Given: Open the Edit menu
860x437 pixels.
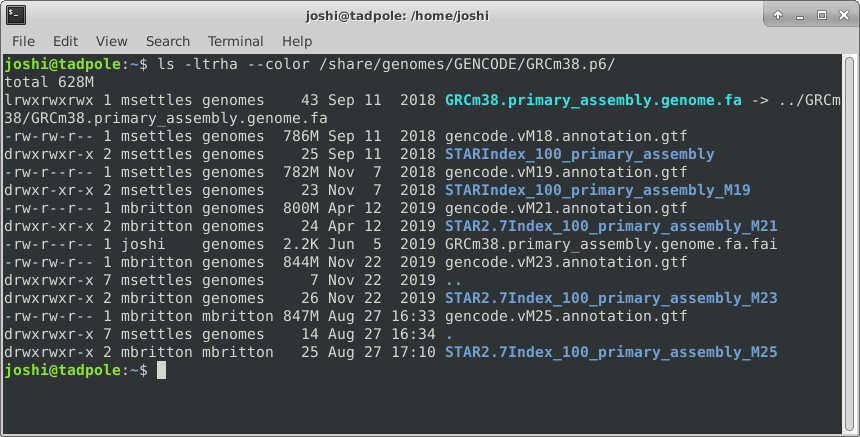Looking at the screenshot, I should click(x=65, y=41).
